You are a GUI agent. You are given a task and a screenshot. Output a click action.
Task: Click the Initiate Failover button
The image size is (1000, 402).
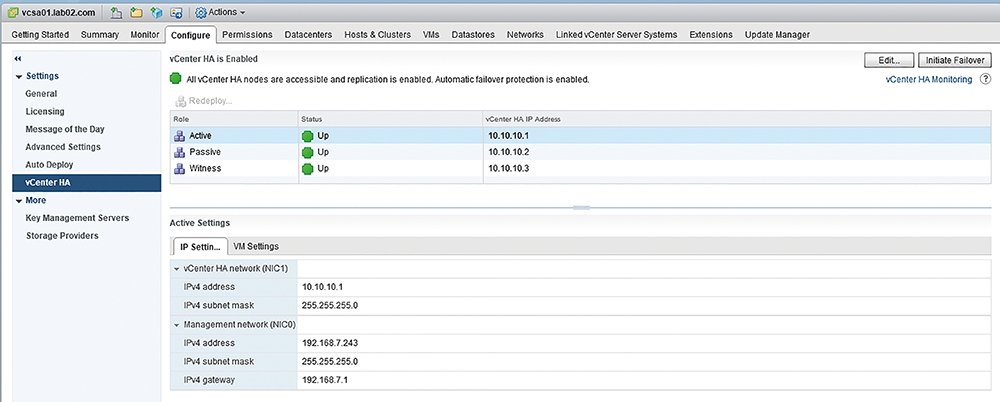click(x=955, y=60)
